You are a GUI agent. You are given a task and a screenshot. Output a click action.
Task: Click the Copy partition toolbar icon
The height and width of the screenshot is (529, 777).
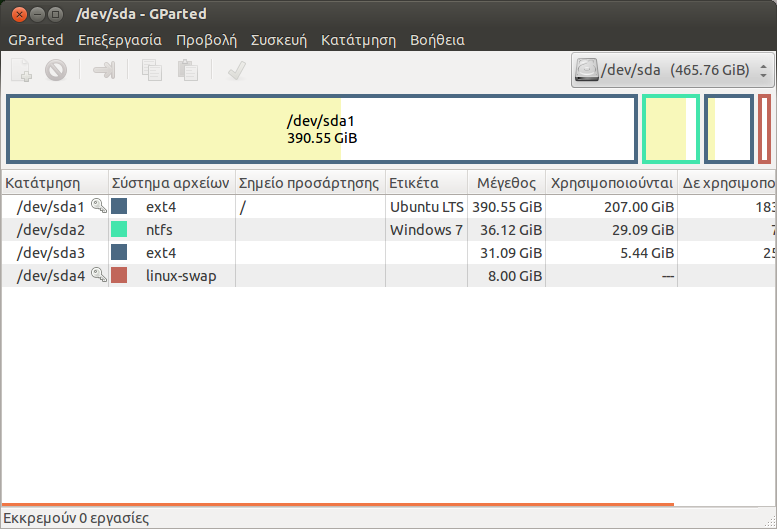click(152, 70)
